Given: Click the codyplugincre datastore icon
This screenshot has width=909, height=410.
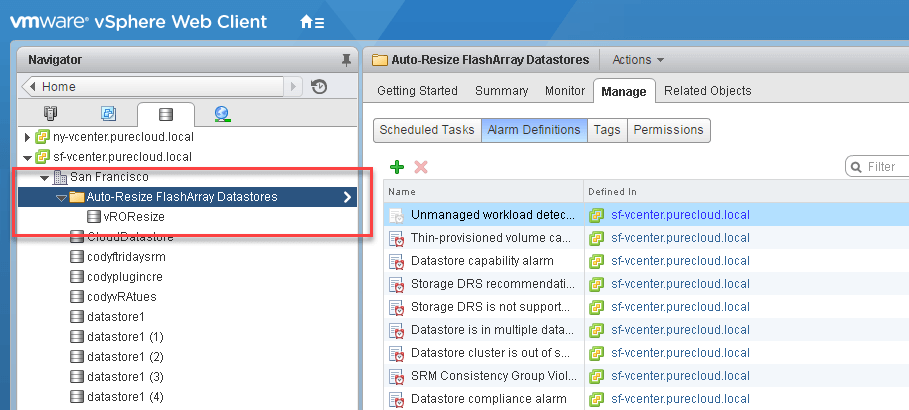Looking at the screenshot, I should click(x=77, y=277).
